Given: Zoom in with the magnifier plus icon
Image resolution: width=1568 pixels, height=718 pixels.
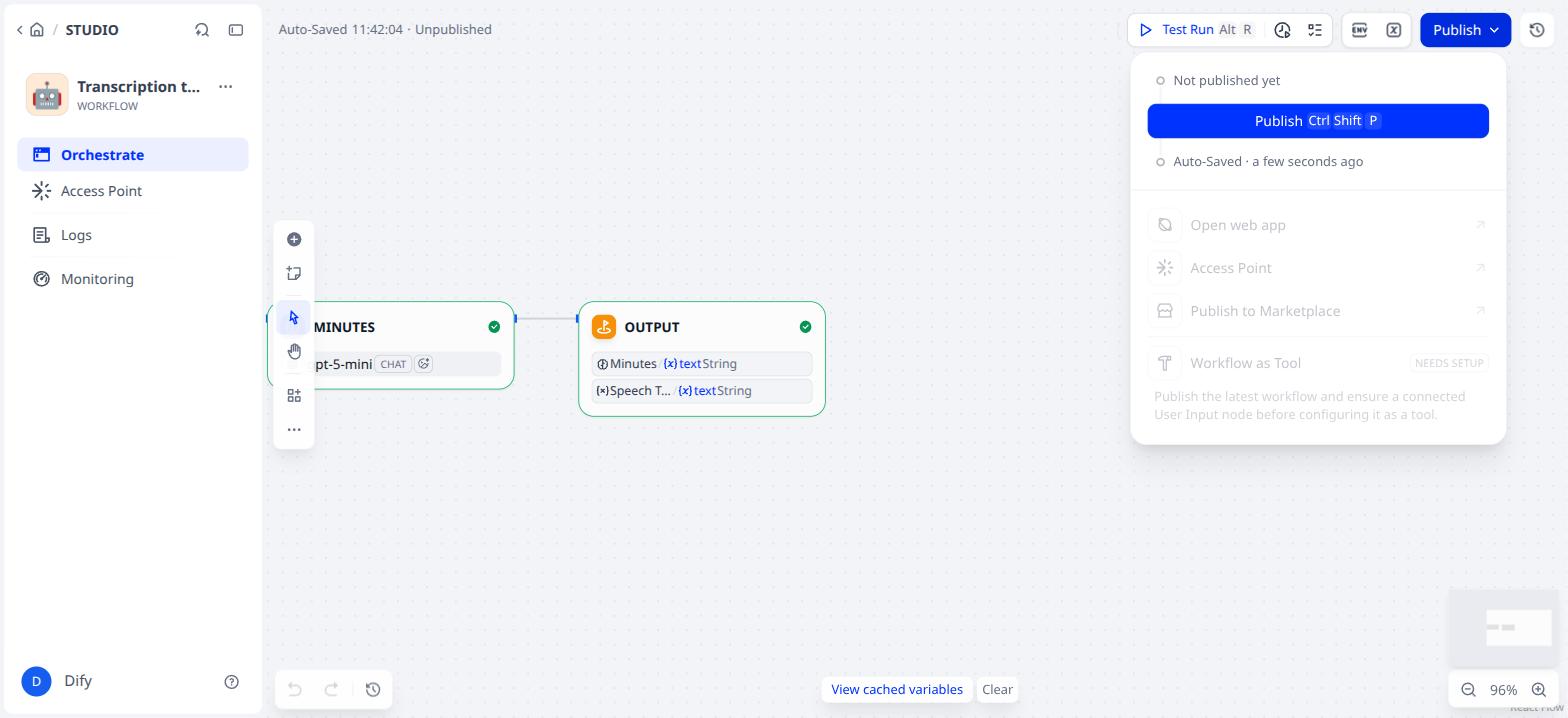Looking at the screenshot, I should (1539, 690).
